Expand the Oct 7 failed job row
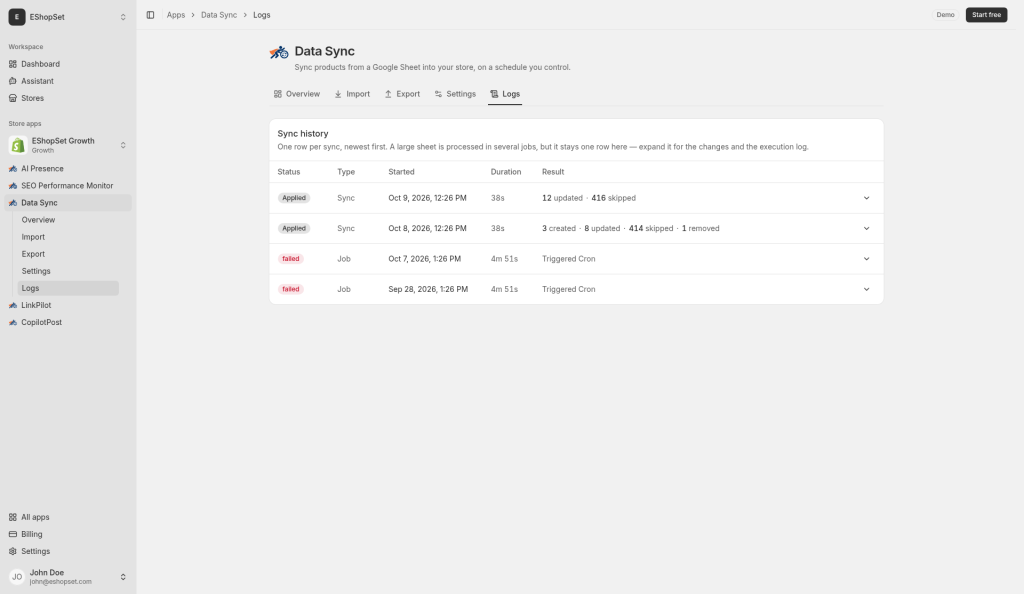This screenshot has width=1024, height=594. click(x=867, y=259)
